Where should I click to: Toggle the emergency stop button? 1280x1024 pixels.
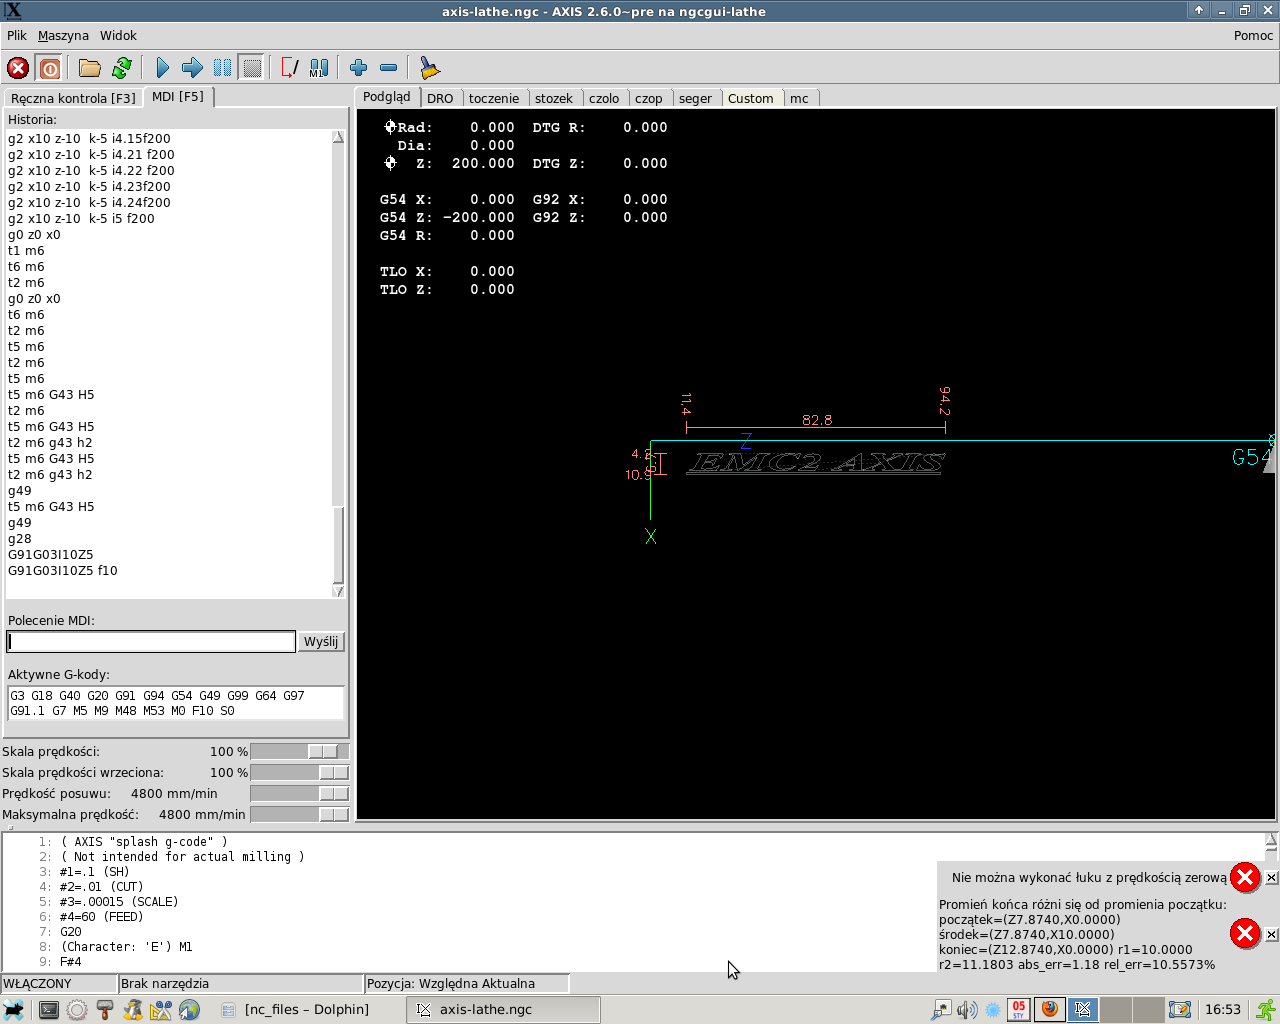18,68
